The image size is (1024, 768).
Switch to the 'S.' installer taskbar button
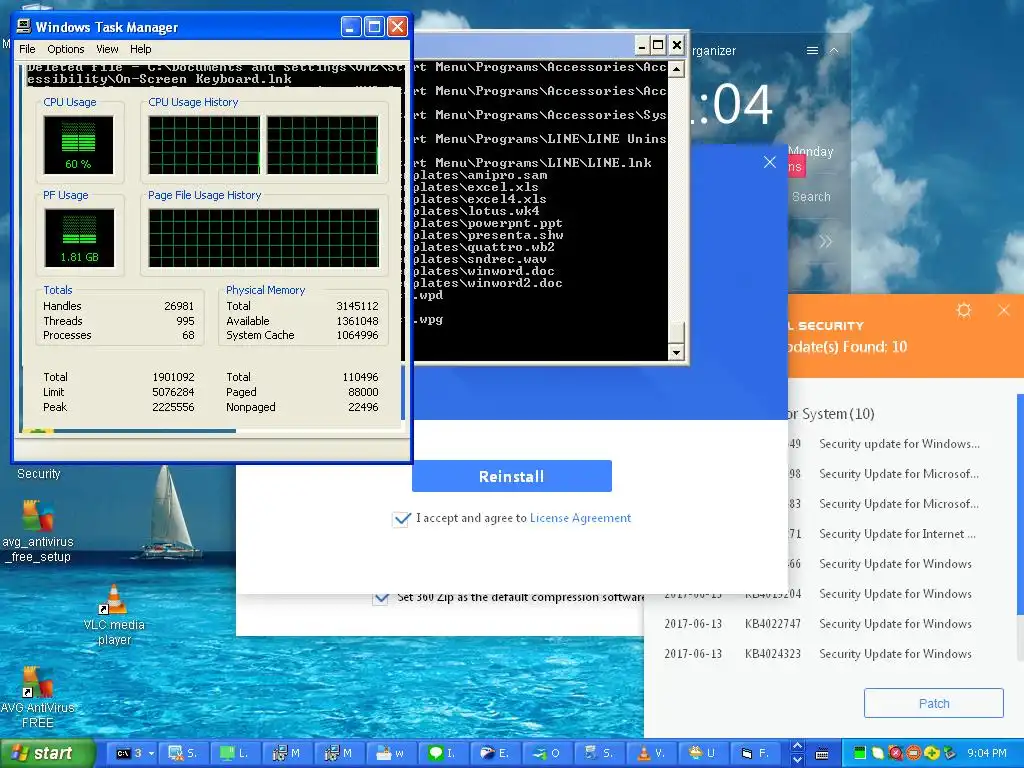600,754
